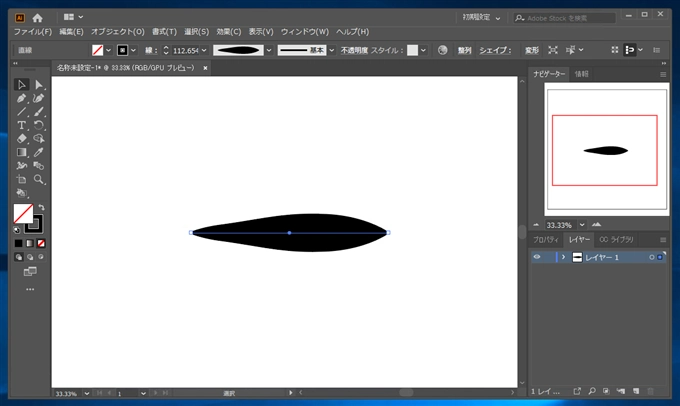Switch to Gradient fill mode button

click(29, 243)
